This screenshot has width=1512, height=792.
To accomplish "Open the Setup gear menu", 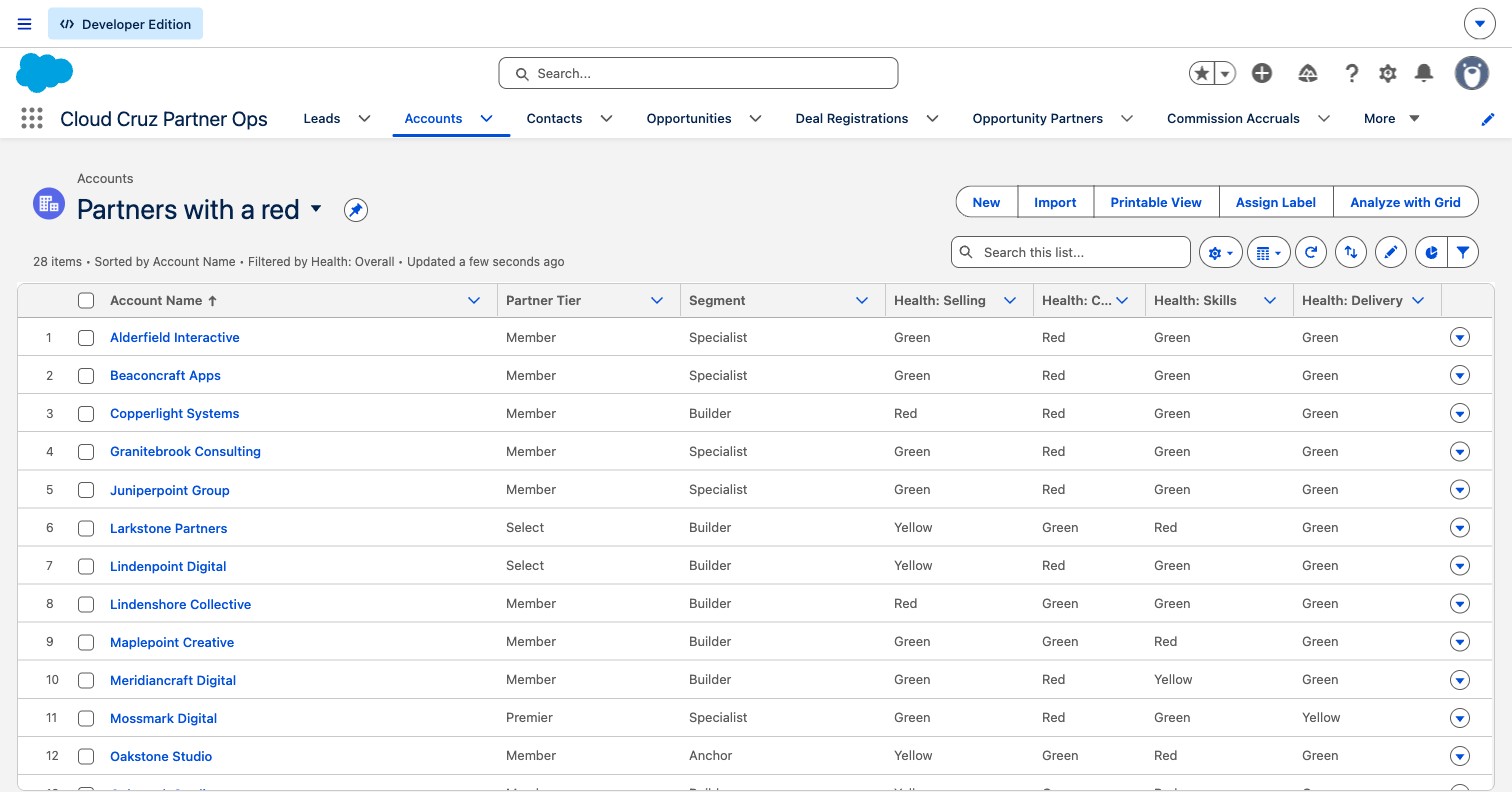I will [1387, 73].
